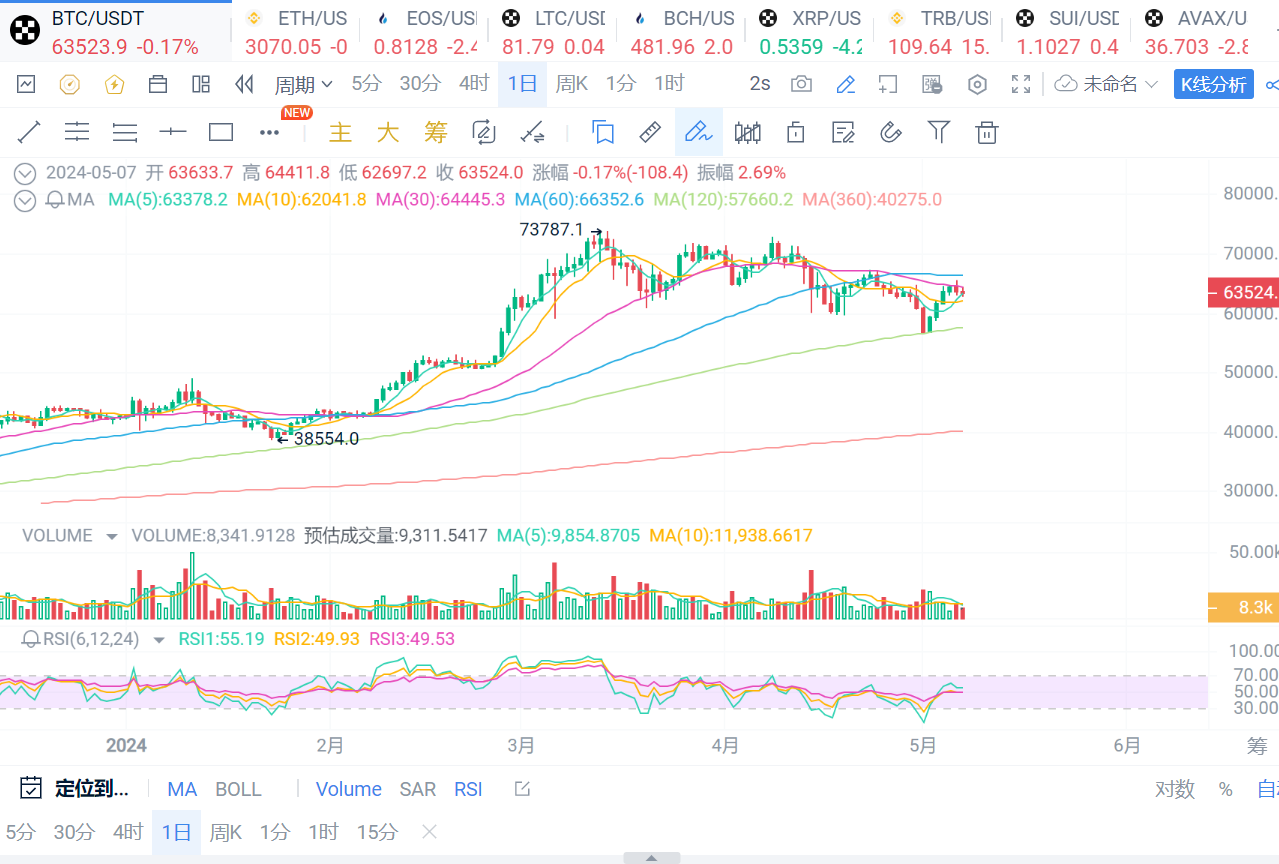Viewport: 1279px width, 864px height.
Task: Toggle the BOLL indicator on
Action: click(x=238, y=789)
